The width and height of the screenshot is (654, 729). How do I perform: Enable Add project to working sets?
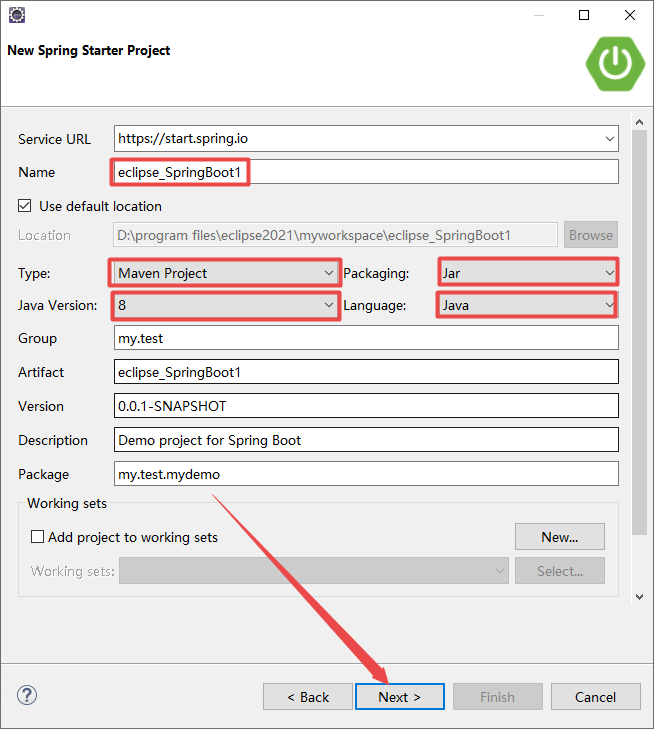coord(37,537)
